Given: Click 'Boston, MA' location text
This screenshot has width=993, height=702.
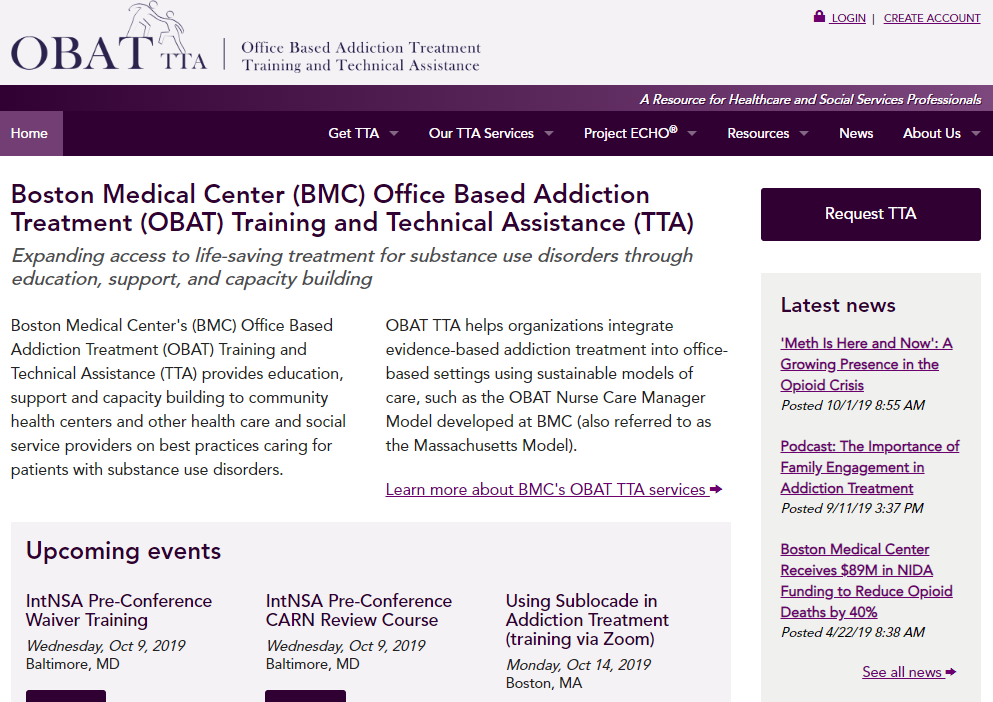Looking at the screenshot, I should pos(544,684).
